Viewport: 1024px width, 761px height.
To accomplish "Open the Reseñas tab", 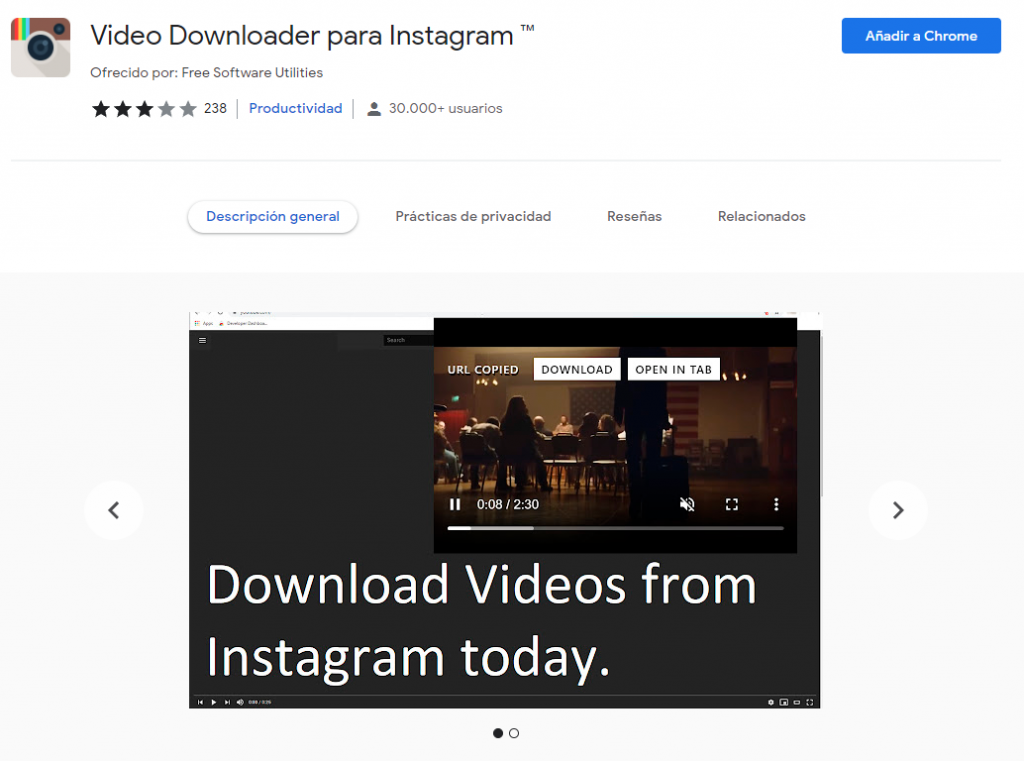I will tap(634, 216).
